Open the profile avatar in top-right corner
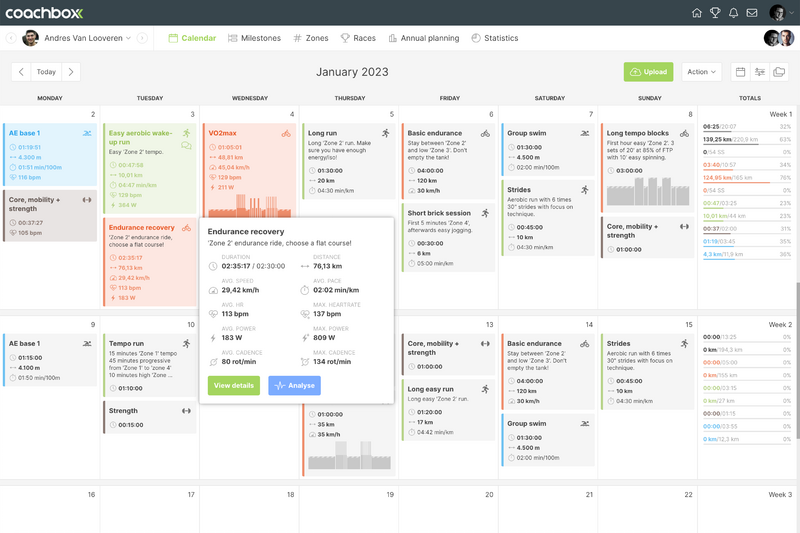Screen dimensions: 800x533 pos(777,12)
